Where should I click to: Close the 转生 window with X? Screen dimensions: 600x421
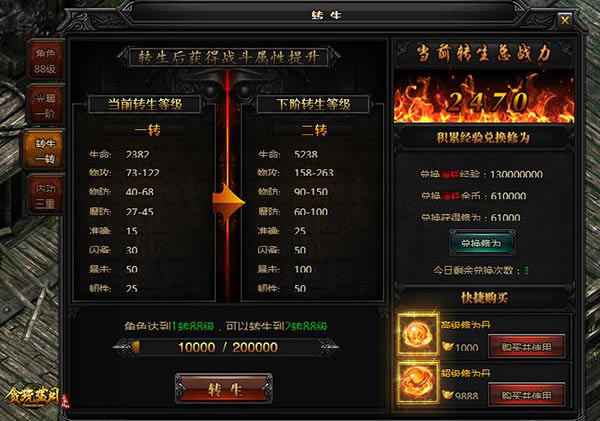[564, 20]
